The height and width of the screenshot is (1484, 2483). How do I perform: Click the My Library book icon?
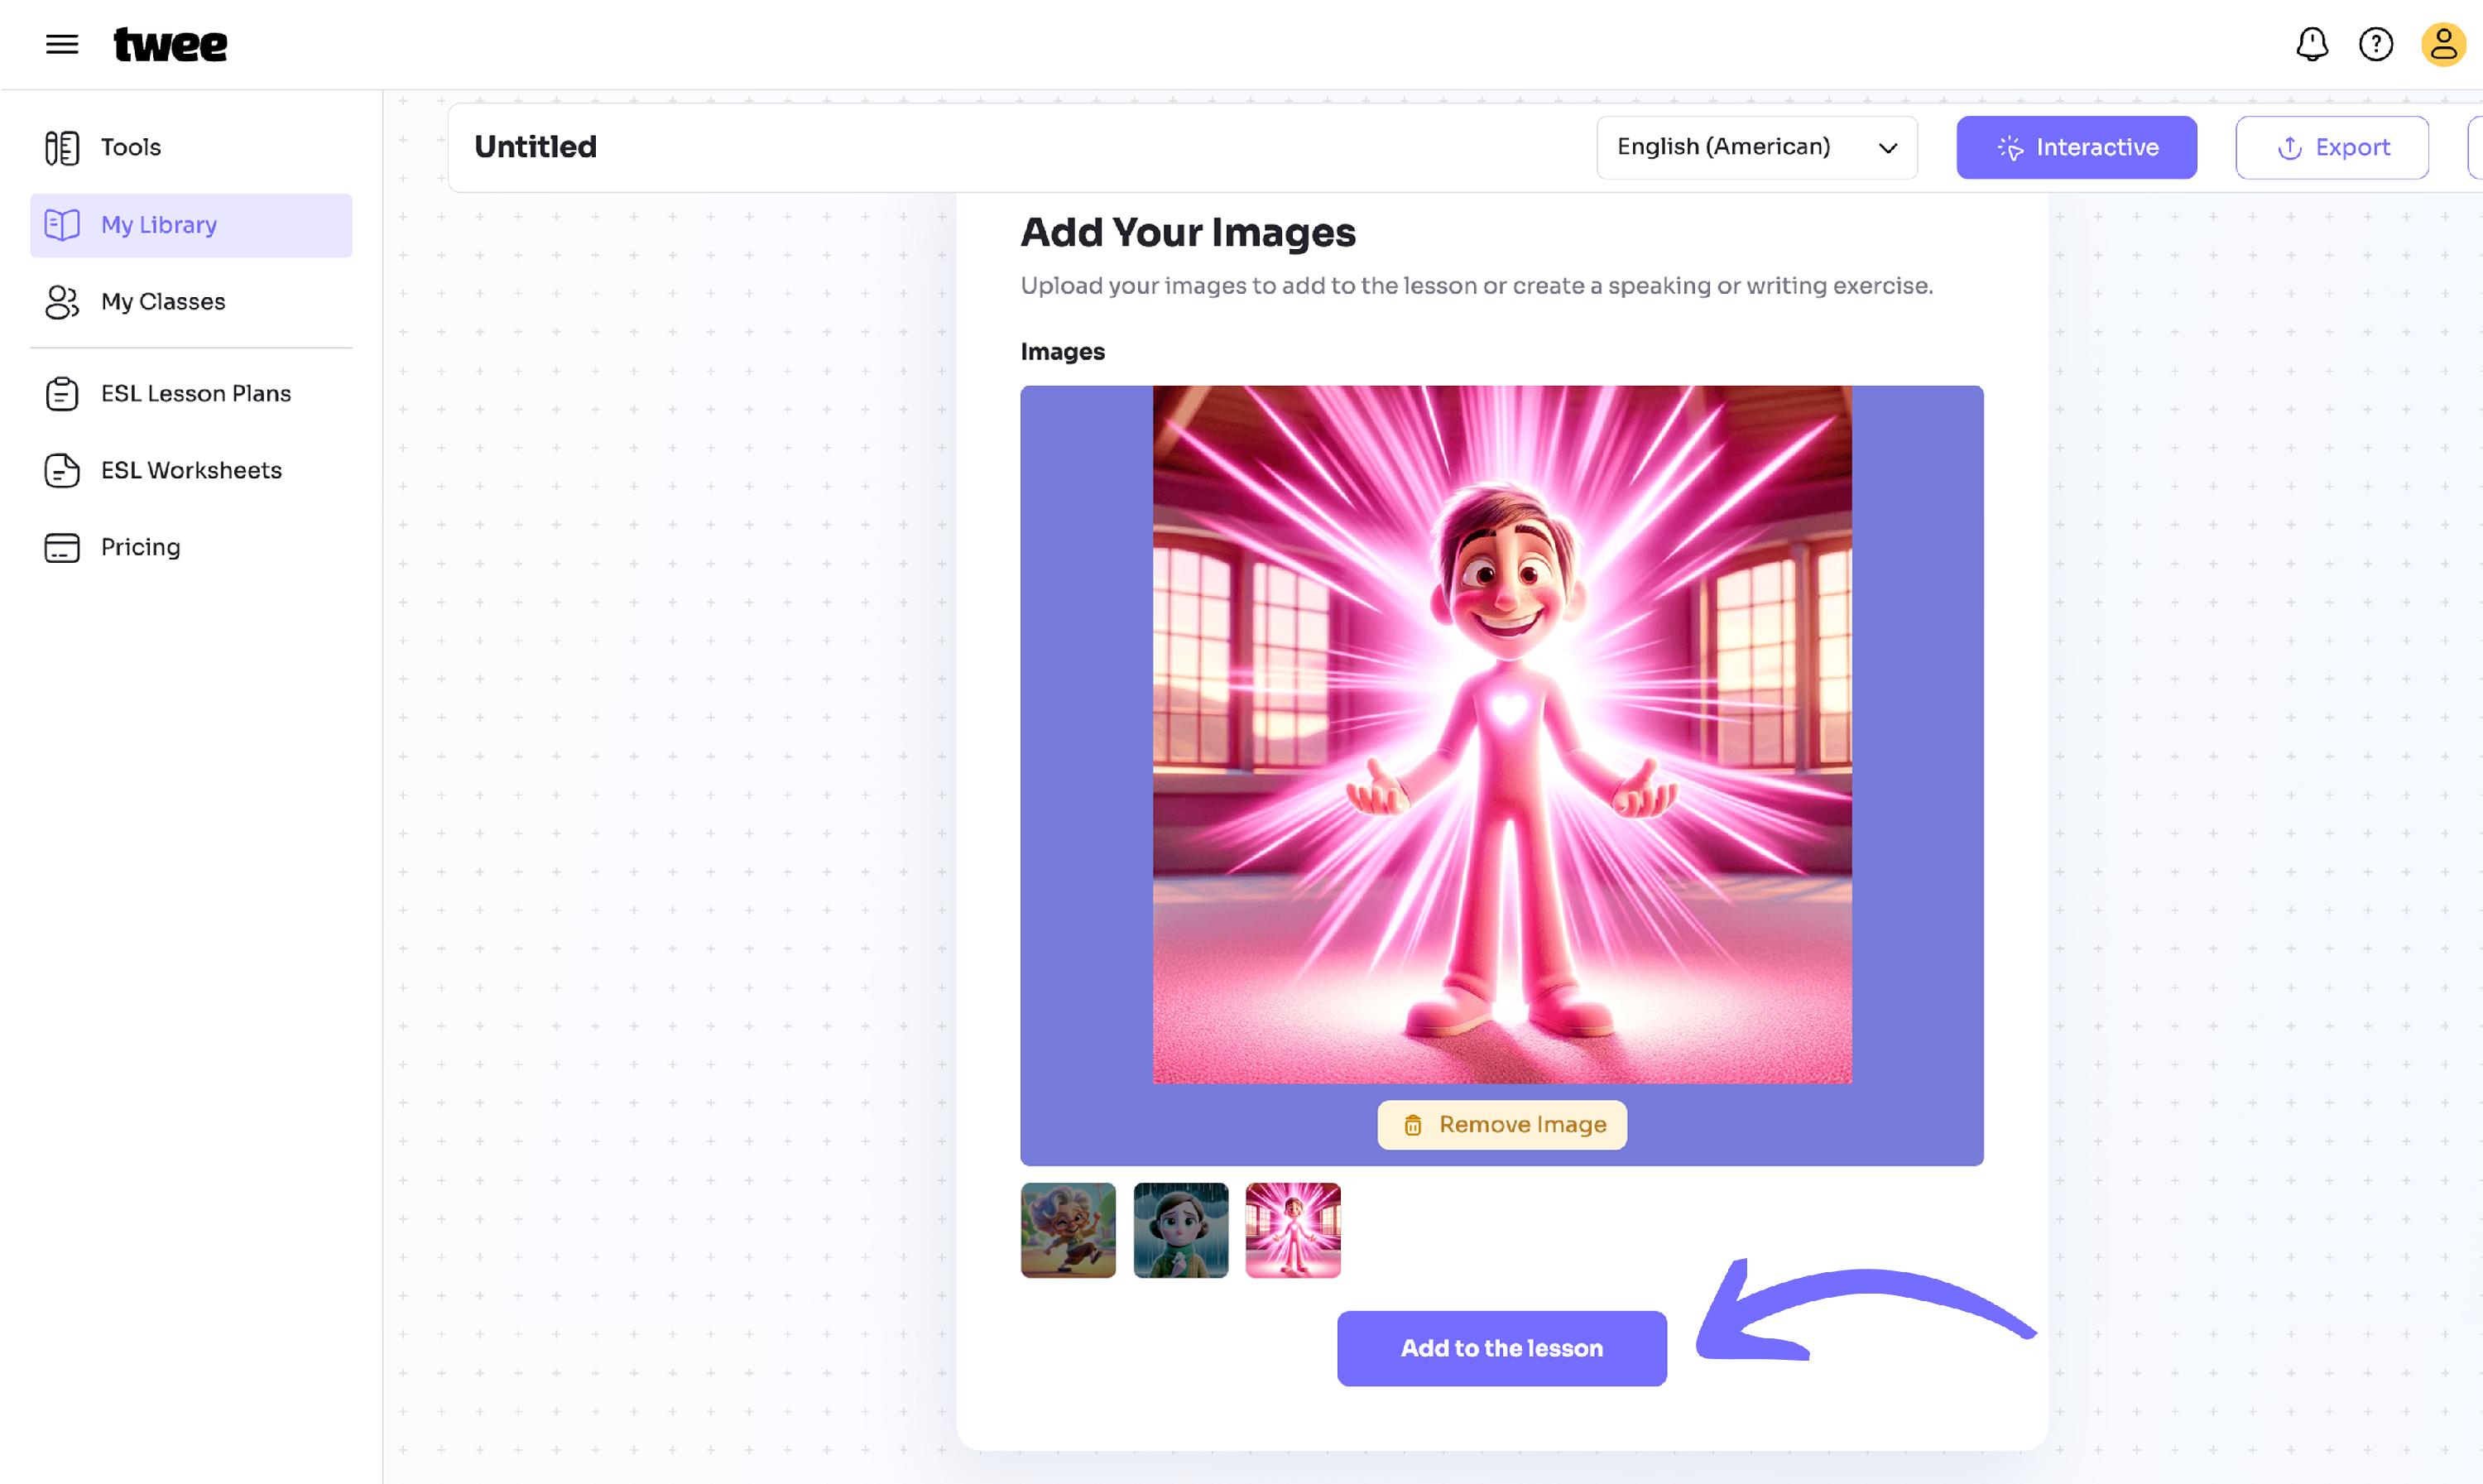pos(62,225)
